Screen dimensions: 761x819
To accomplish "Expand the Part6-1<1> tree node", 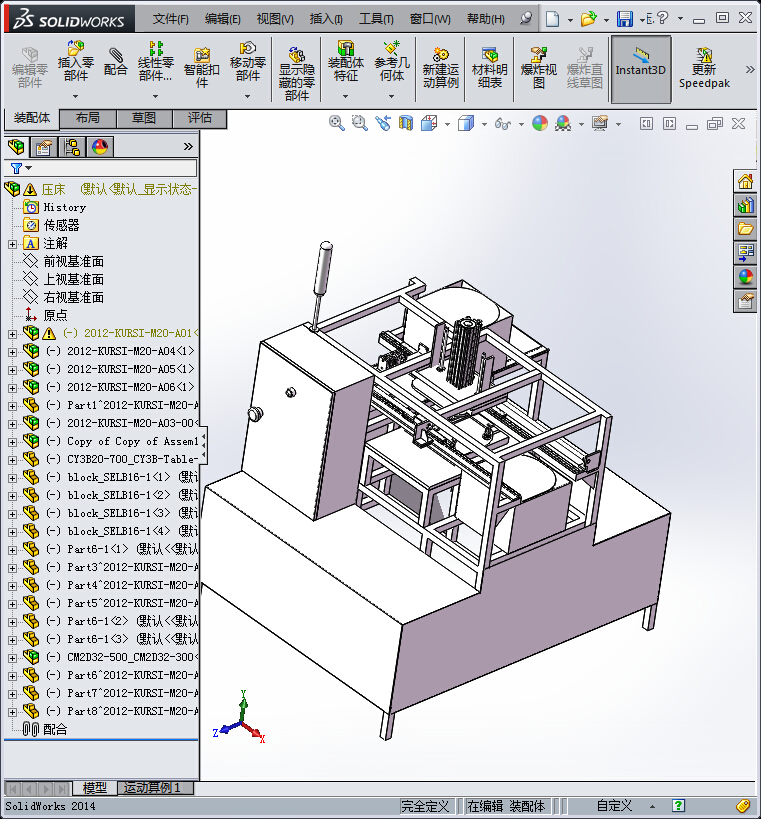I will [13, 550].
